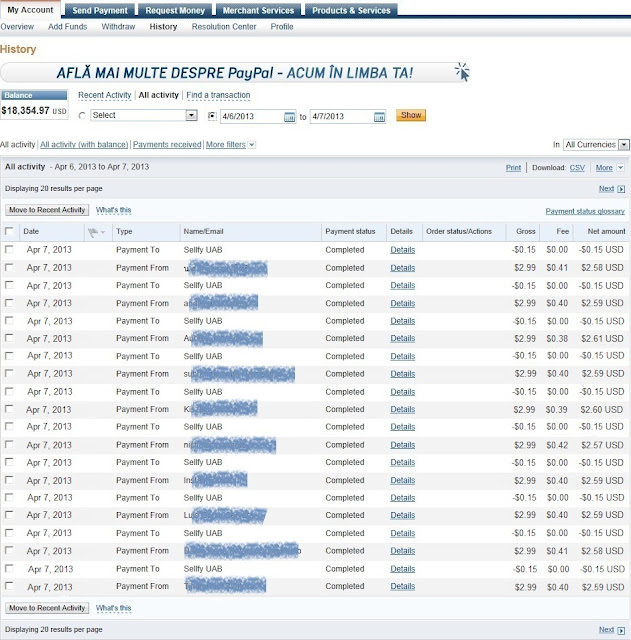Viewport: 631px width, 640px height.
Task: Click the Payments received filter link
Action: pyautogui.click(x=167, y=144)
